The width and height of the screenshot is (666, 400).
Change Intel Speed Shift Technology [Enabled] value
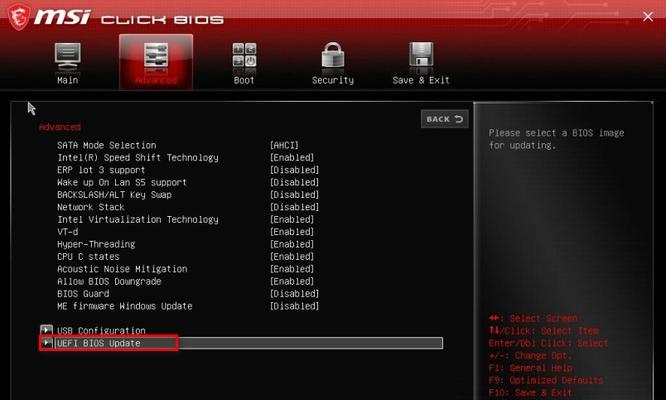(x=292, y=158)
